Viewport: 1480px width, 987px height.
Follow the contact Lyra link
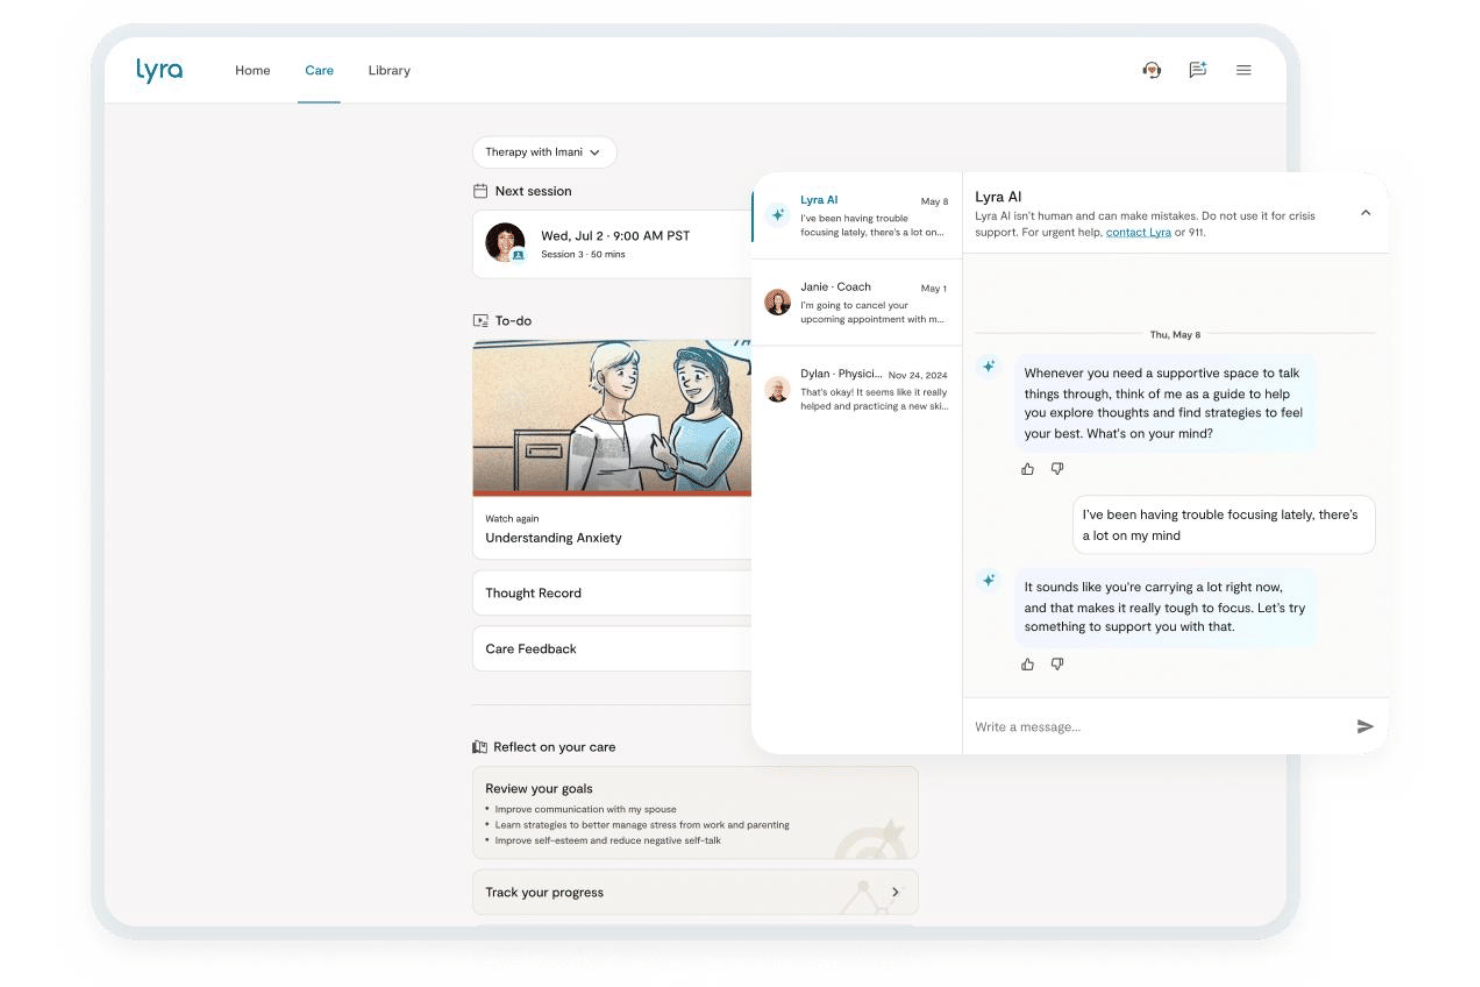(x=1138, y=232)
